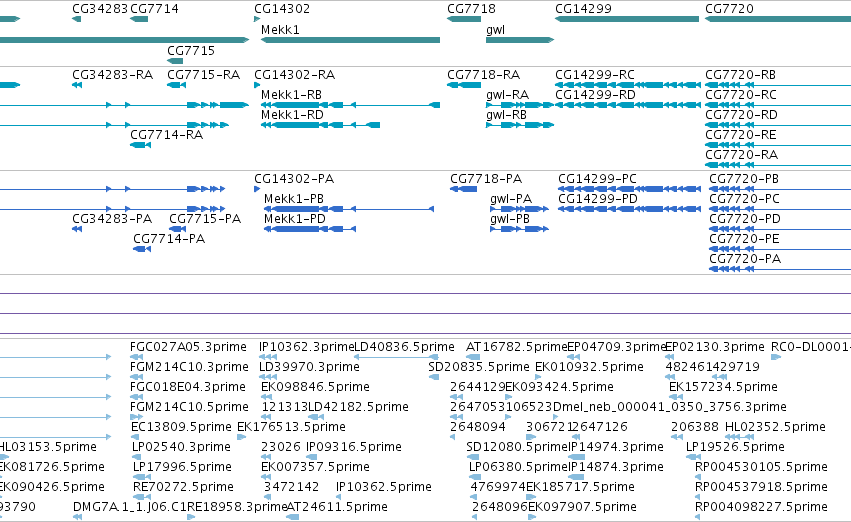Screen dimensions: 851x522
Task: Click the LD40836.5prime EST label
Action: [404, 347]
